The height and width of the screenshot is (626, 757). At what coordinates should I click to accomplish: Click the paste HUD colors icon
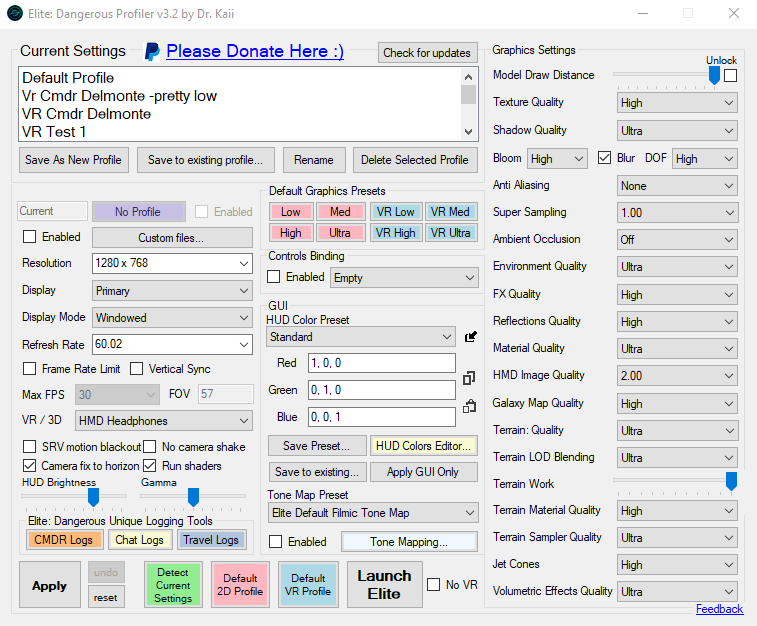point(469,406)
